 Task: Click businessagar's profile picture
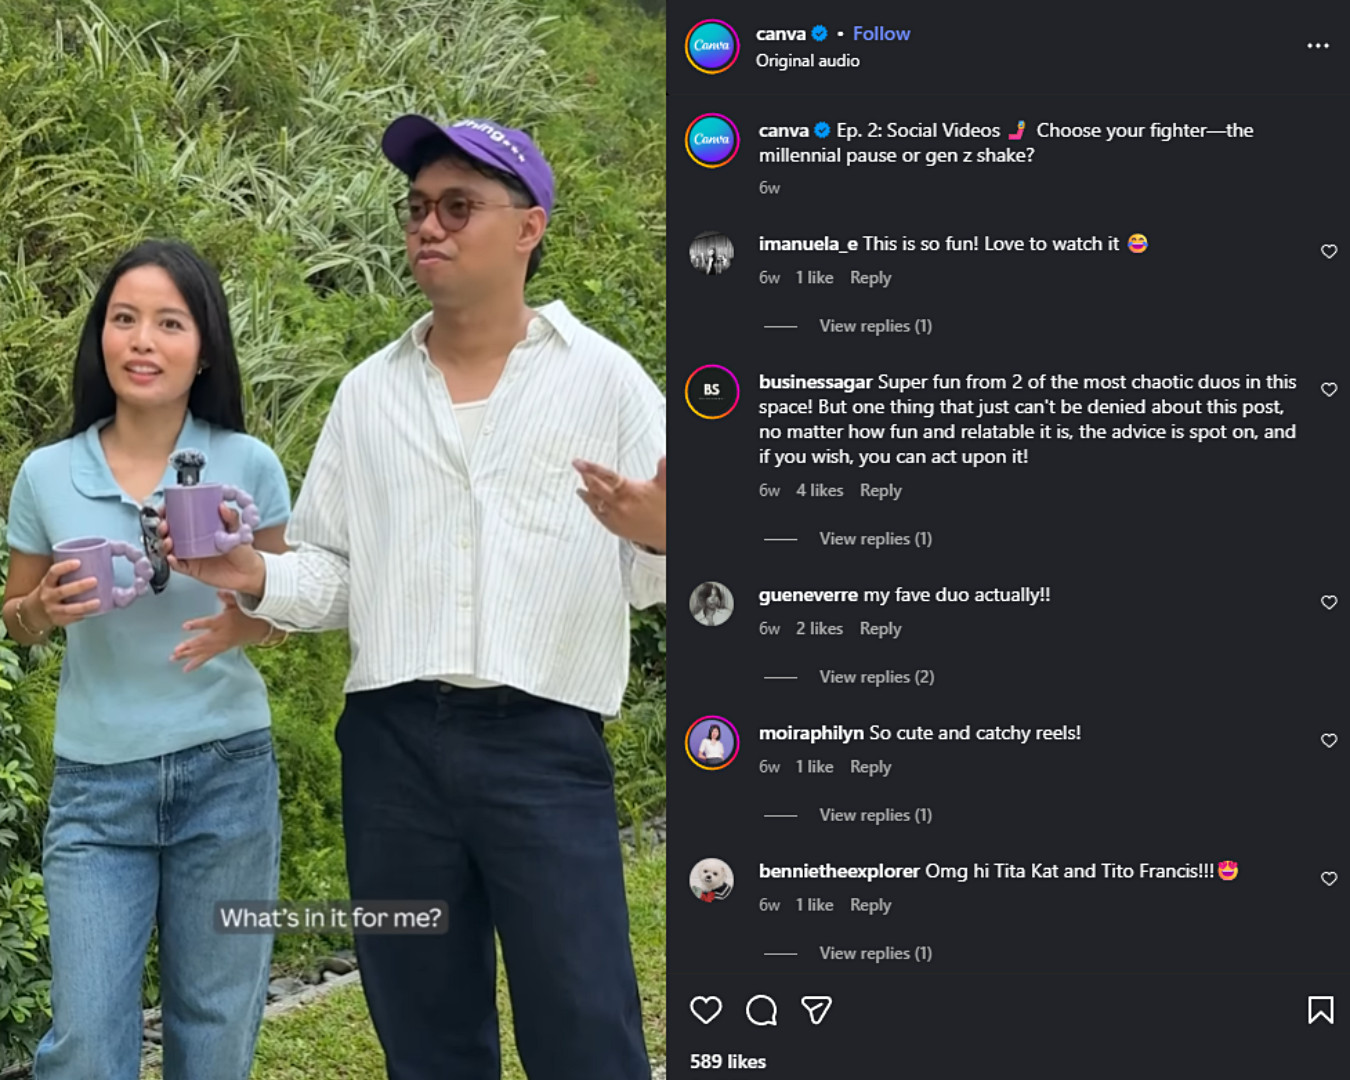(x=712, y=392)
